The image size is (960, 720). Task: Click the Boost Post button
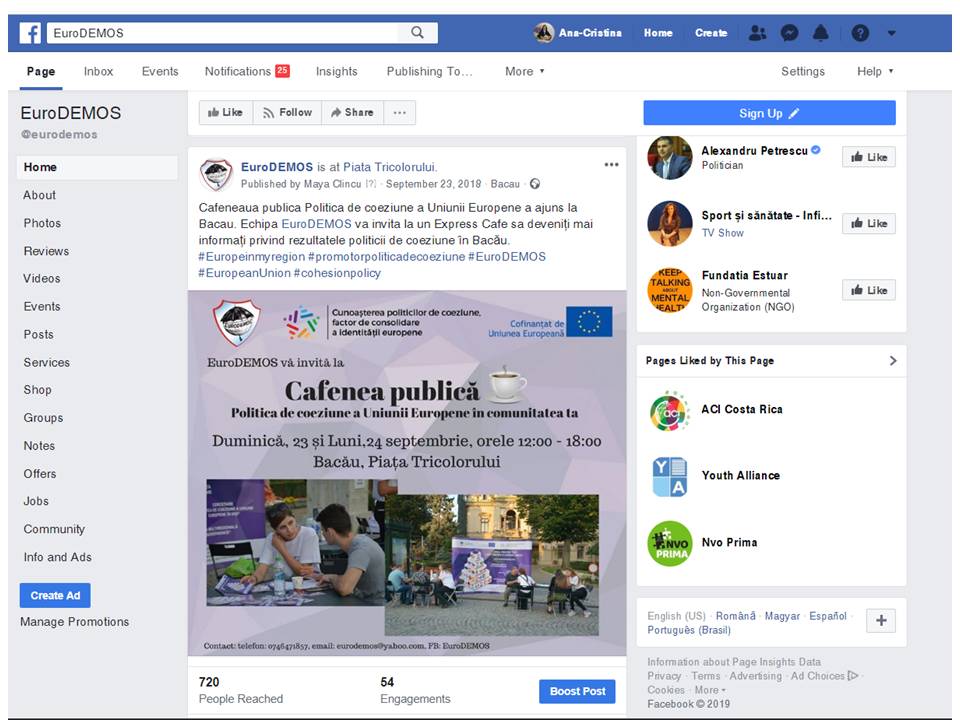coord(577,691)
